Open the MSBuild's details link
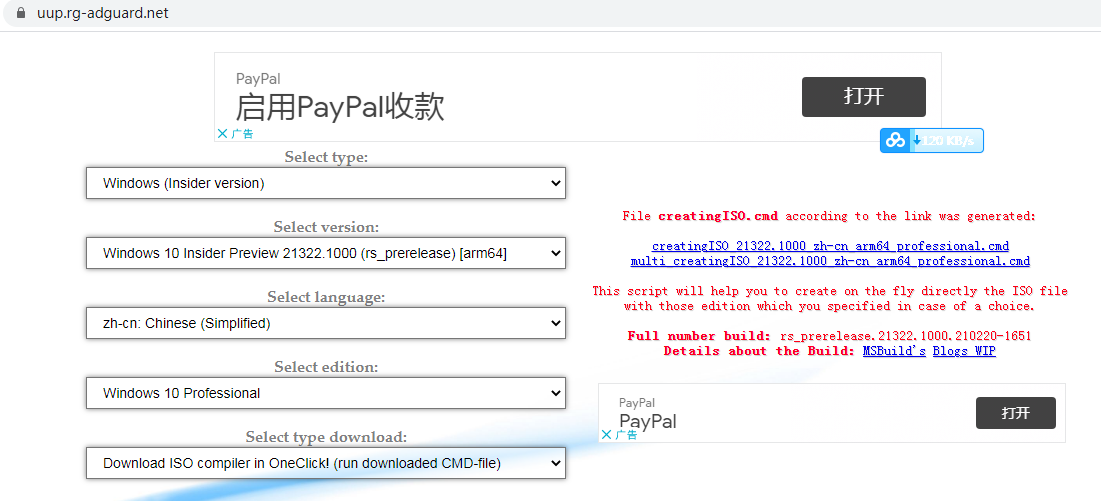This screenshot has height=501, width=1101. pos(894,351)
